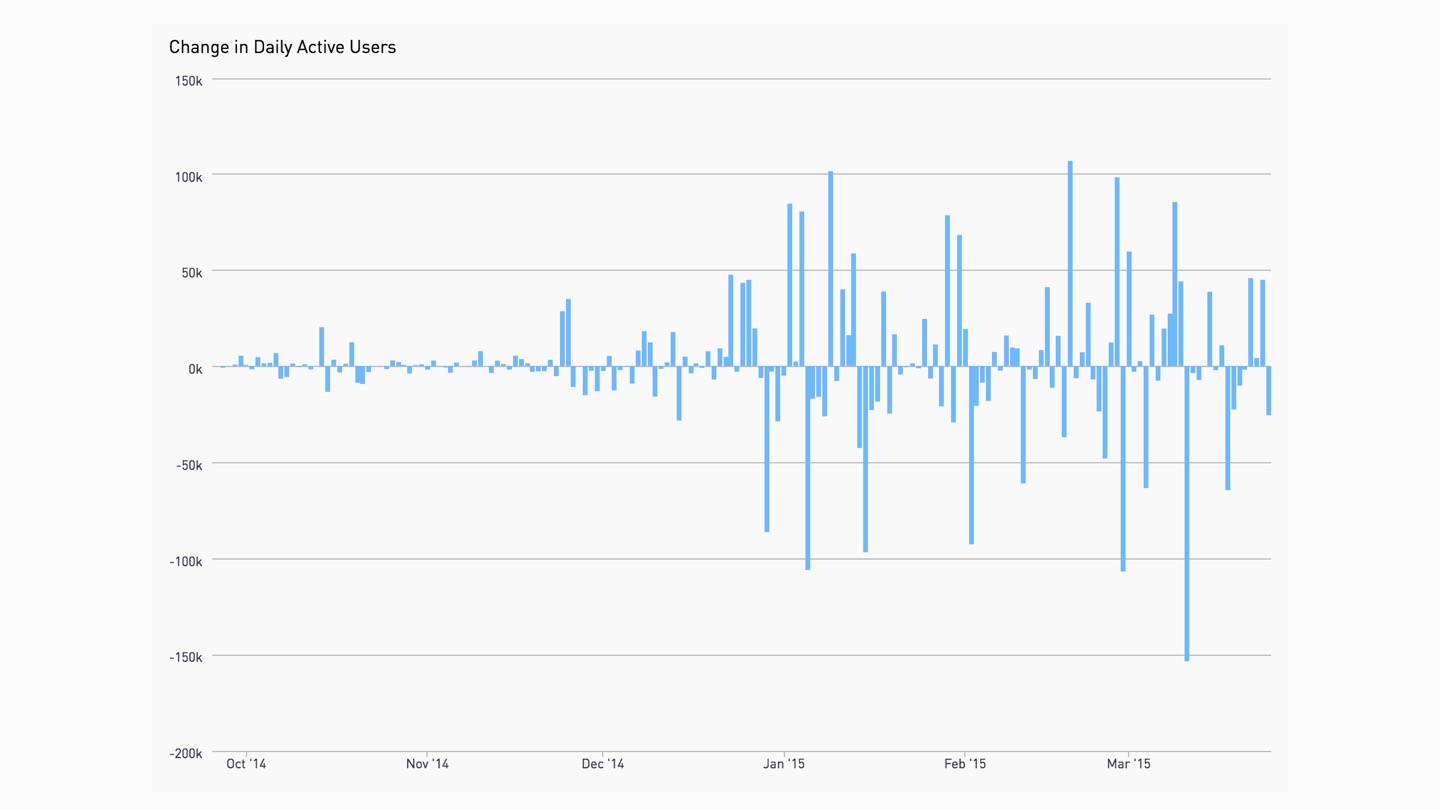Click the Dec '14 x-axis label
This screenshot has width=1440, height=810.
click(x=603, y=764)
